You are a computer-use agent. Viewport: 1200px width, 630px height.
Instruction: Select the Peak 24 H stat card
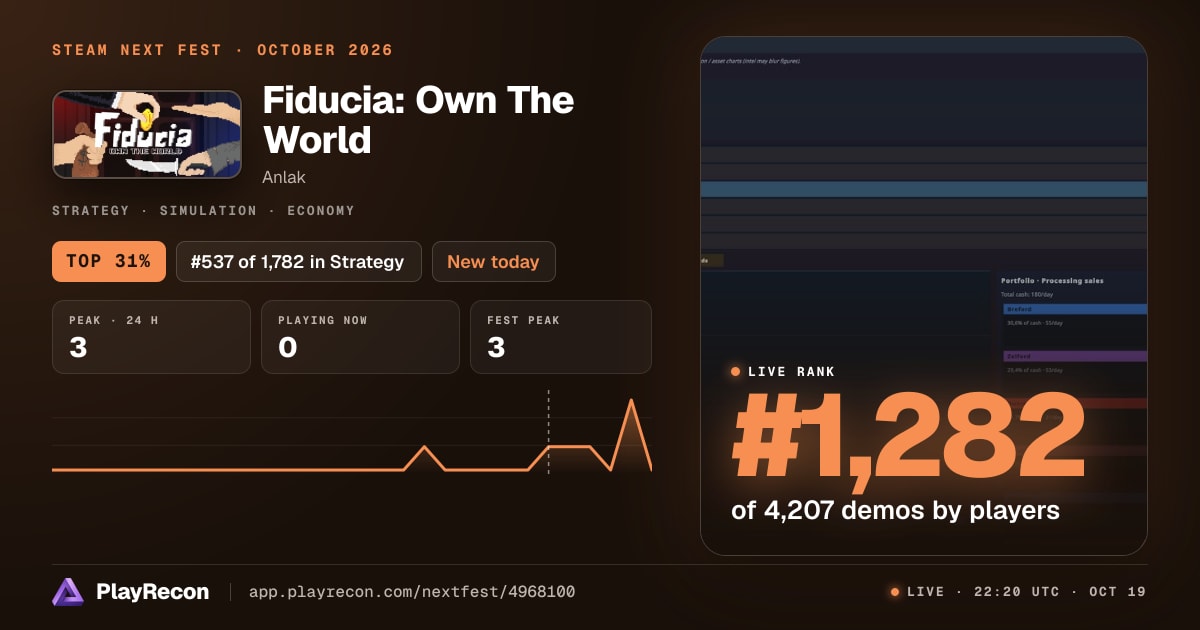151,337
